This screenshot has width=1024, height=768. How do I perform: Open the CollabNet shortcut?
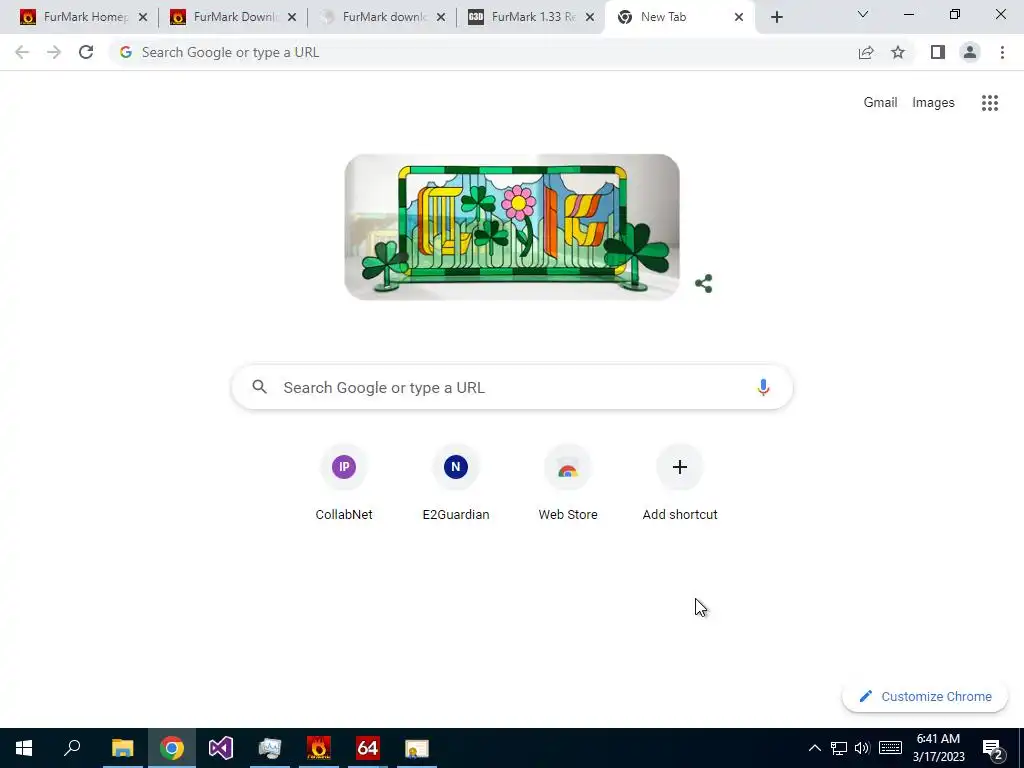(x=344, y=483)
